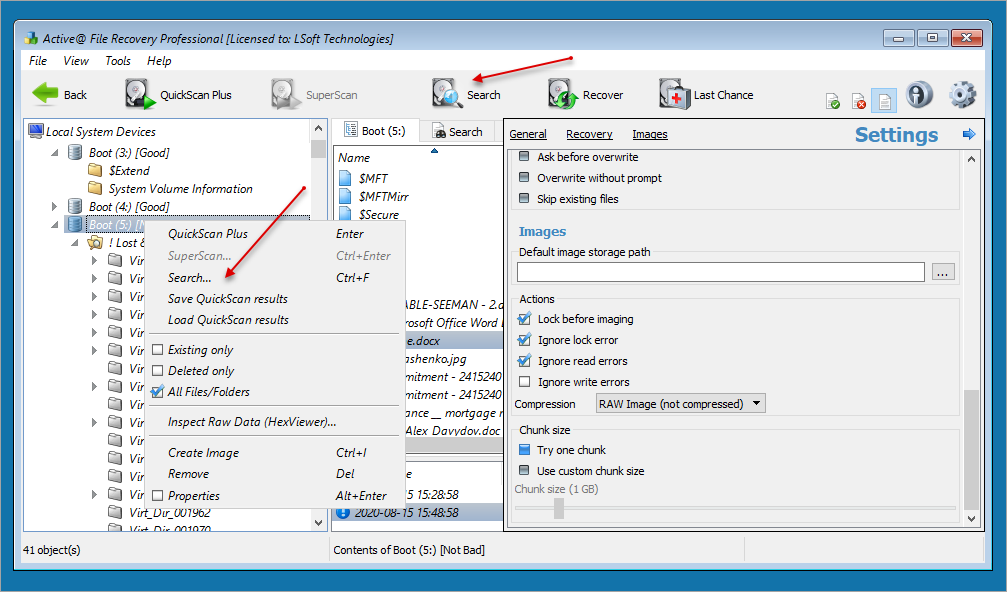Open the File menu
This screenshot has width=1007, height=592.
point(38,60)
